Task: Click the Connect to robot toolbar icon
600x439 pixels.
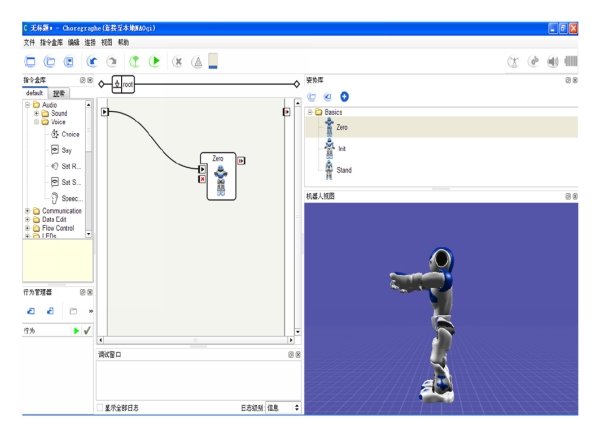Action: pyautogui.click(x=133, y=61)
